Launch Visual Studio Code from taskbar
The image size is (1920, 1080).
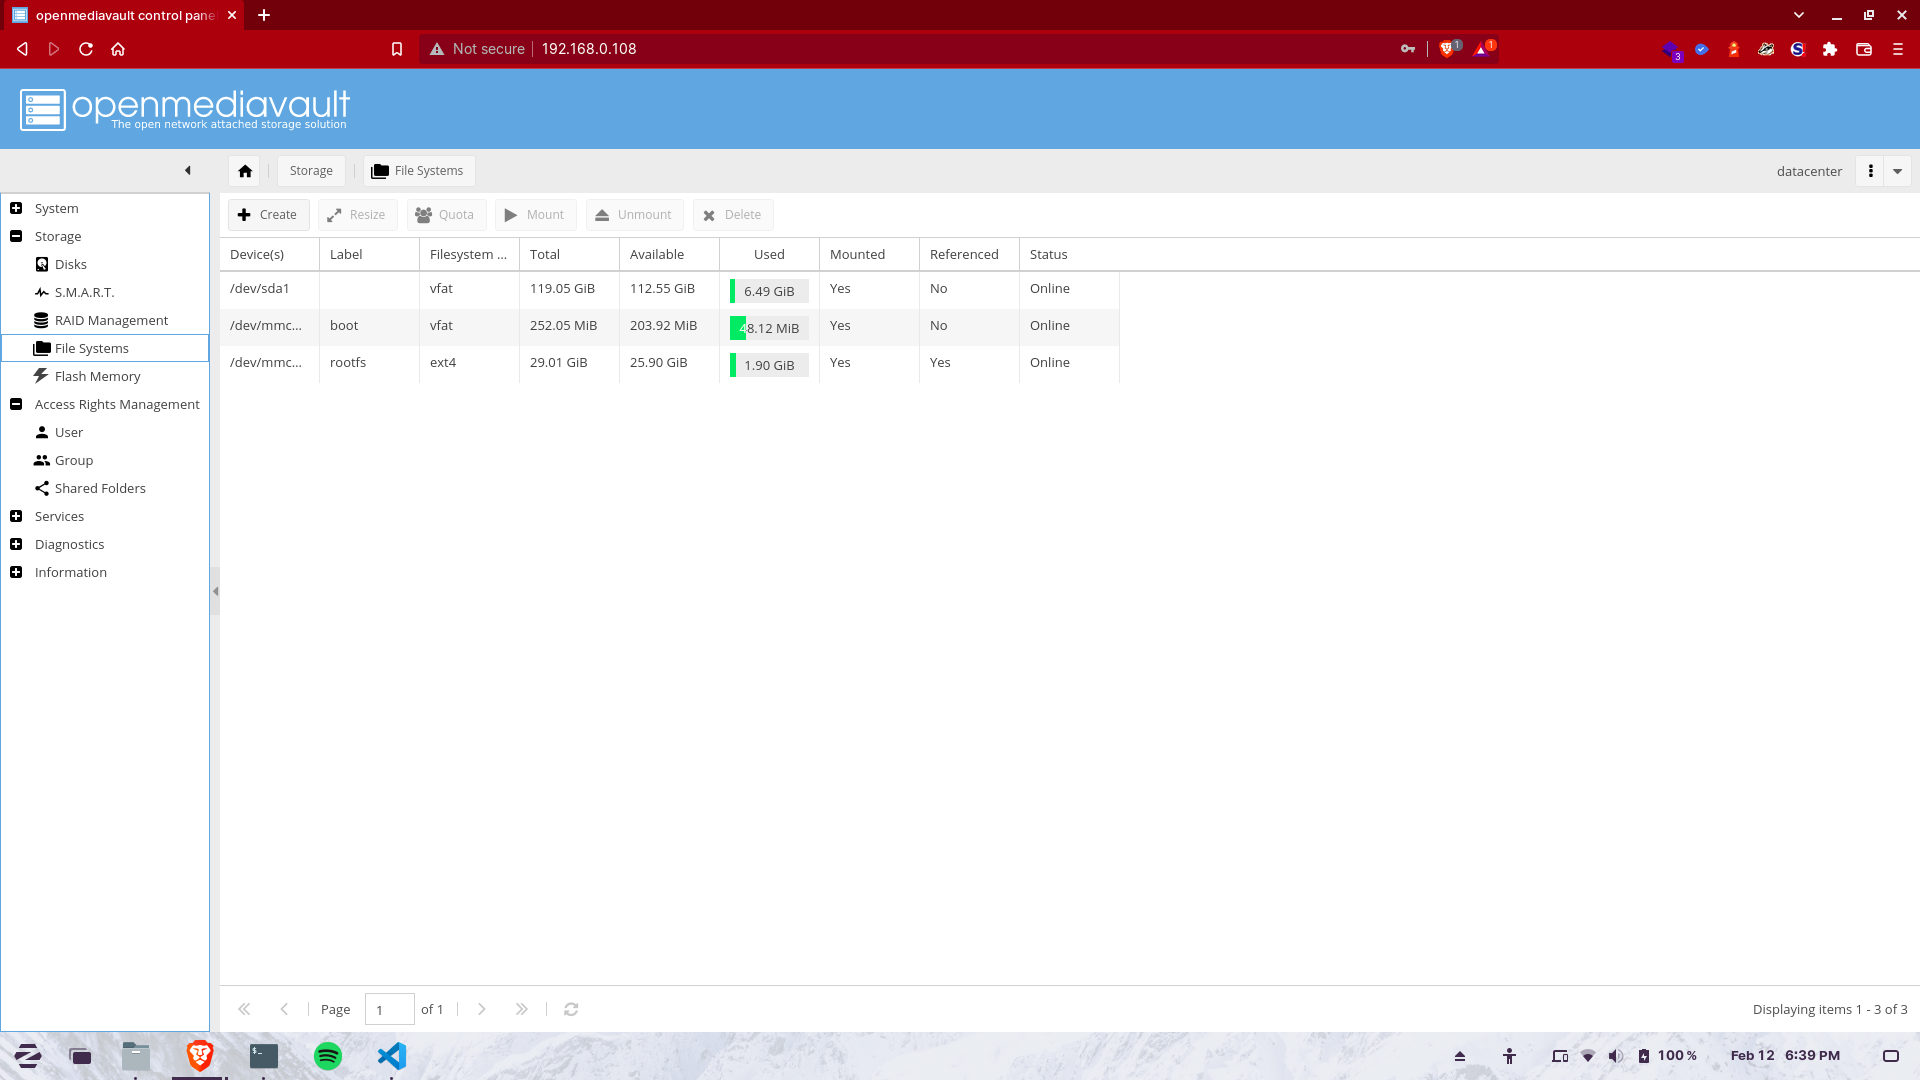(x=392, y=1056)
